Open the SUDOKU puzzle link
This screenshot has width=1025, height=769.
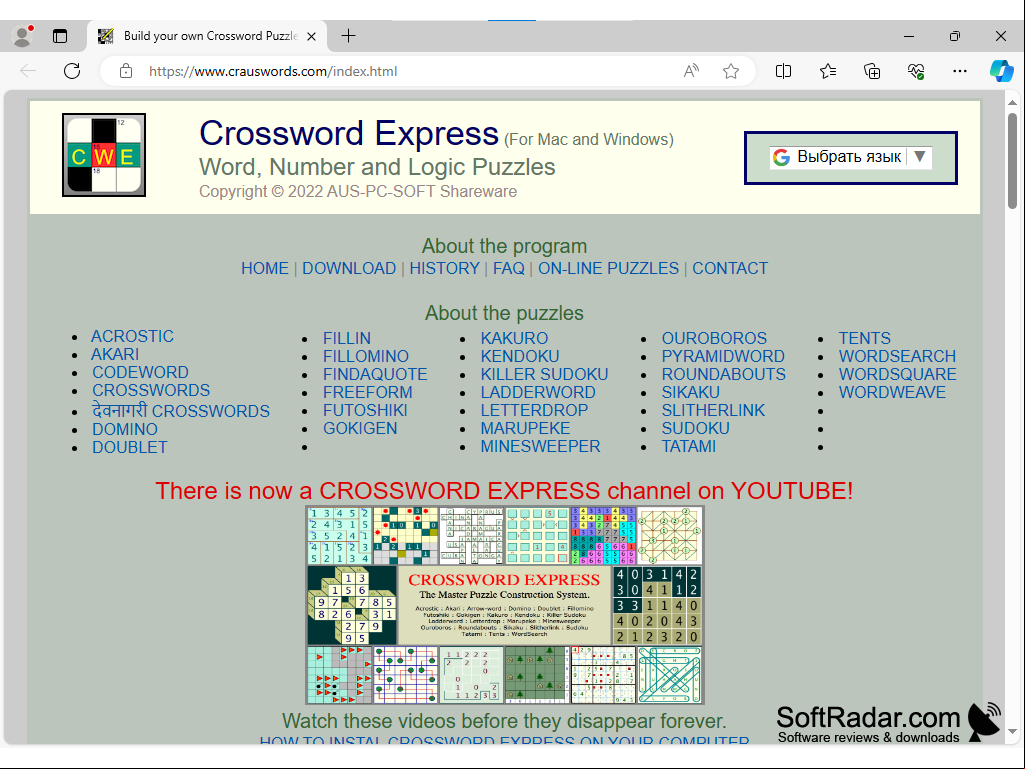[x=696, y=429]
